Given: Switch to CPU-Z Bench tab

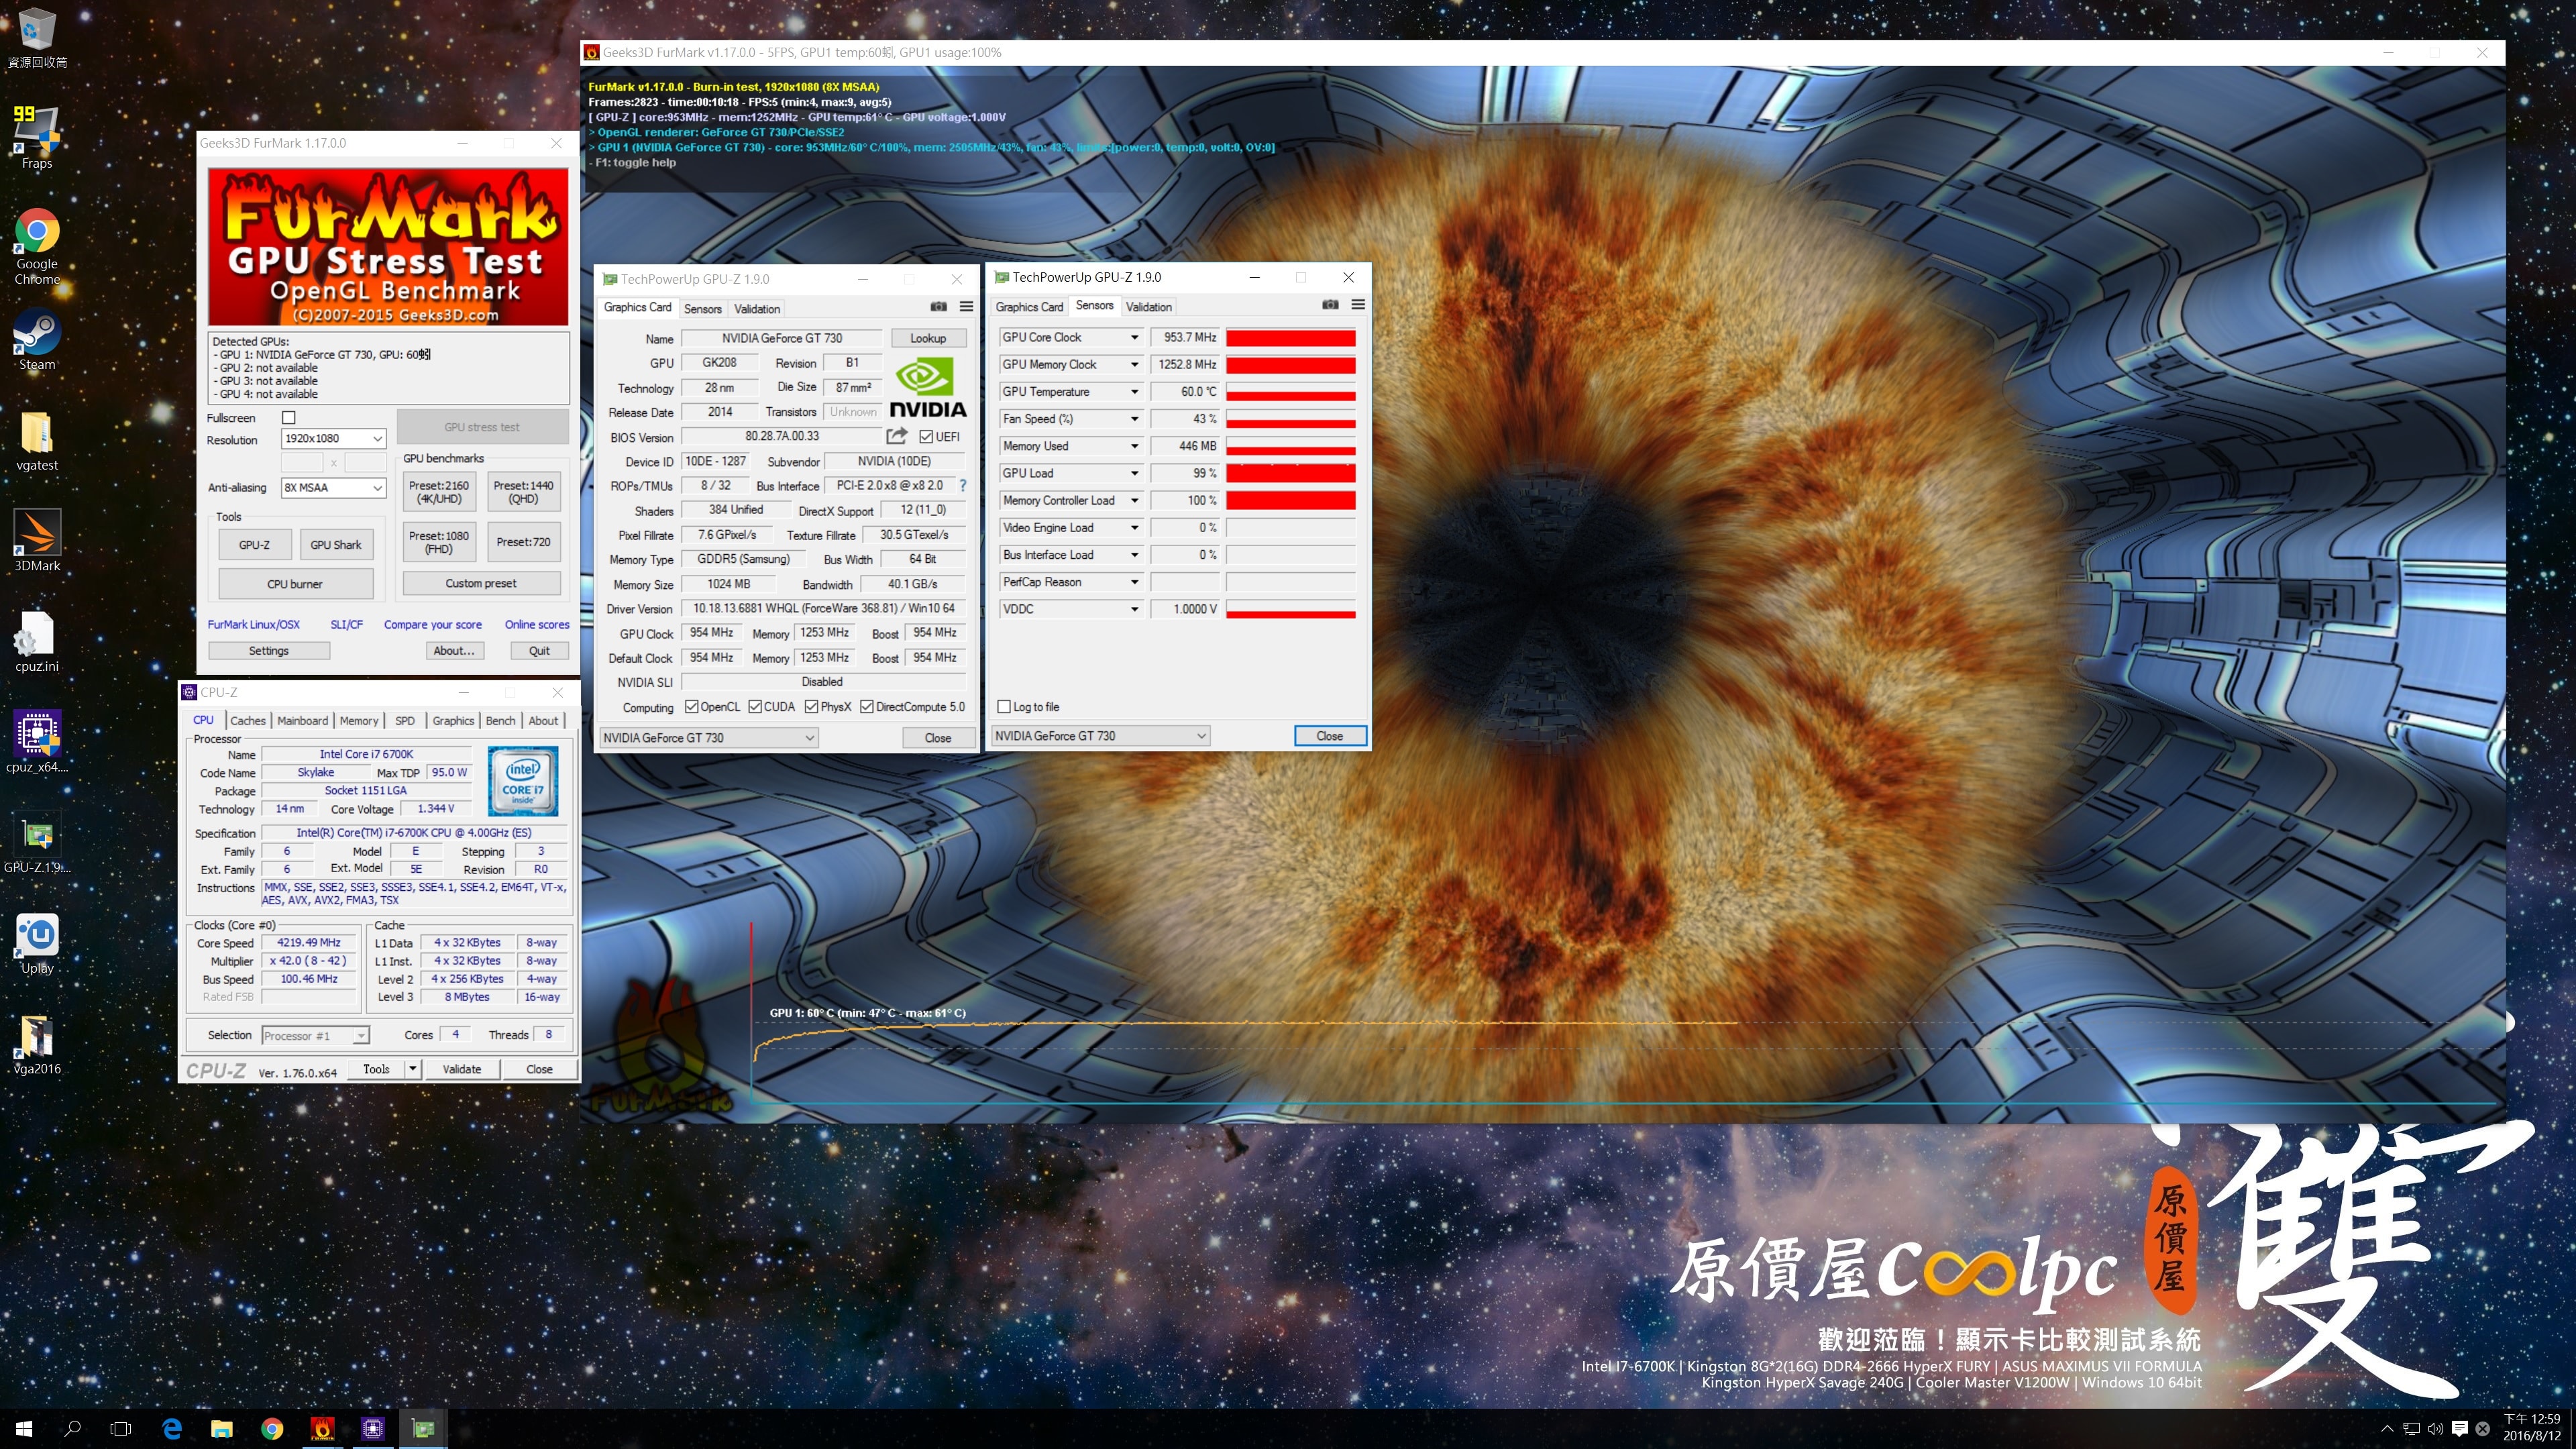Looking at the screenshot, I should (x=500, y=720).
